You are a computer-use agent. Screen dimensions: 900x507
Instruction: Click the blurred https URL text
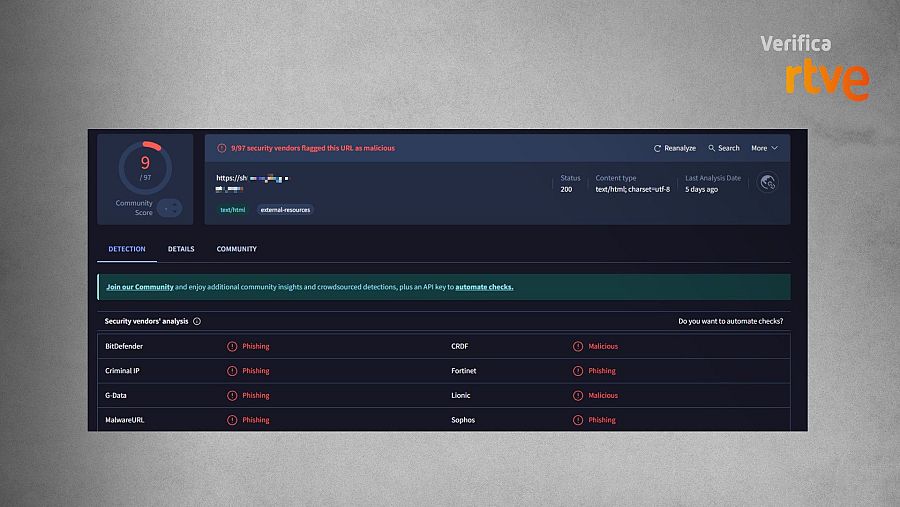[253, 183]
